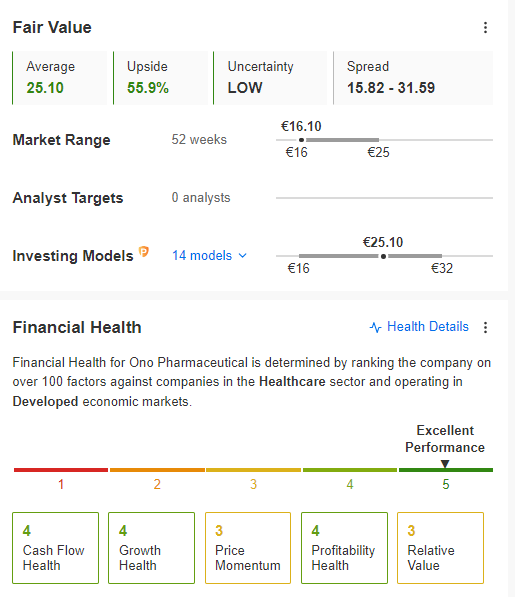Click the pulse icon next to Health Details
Viewport: 515px width, 597px height.
click(375, 327)
